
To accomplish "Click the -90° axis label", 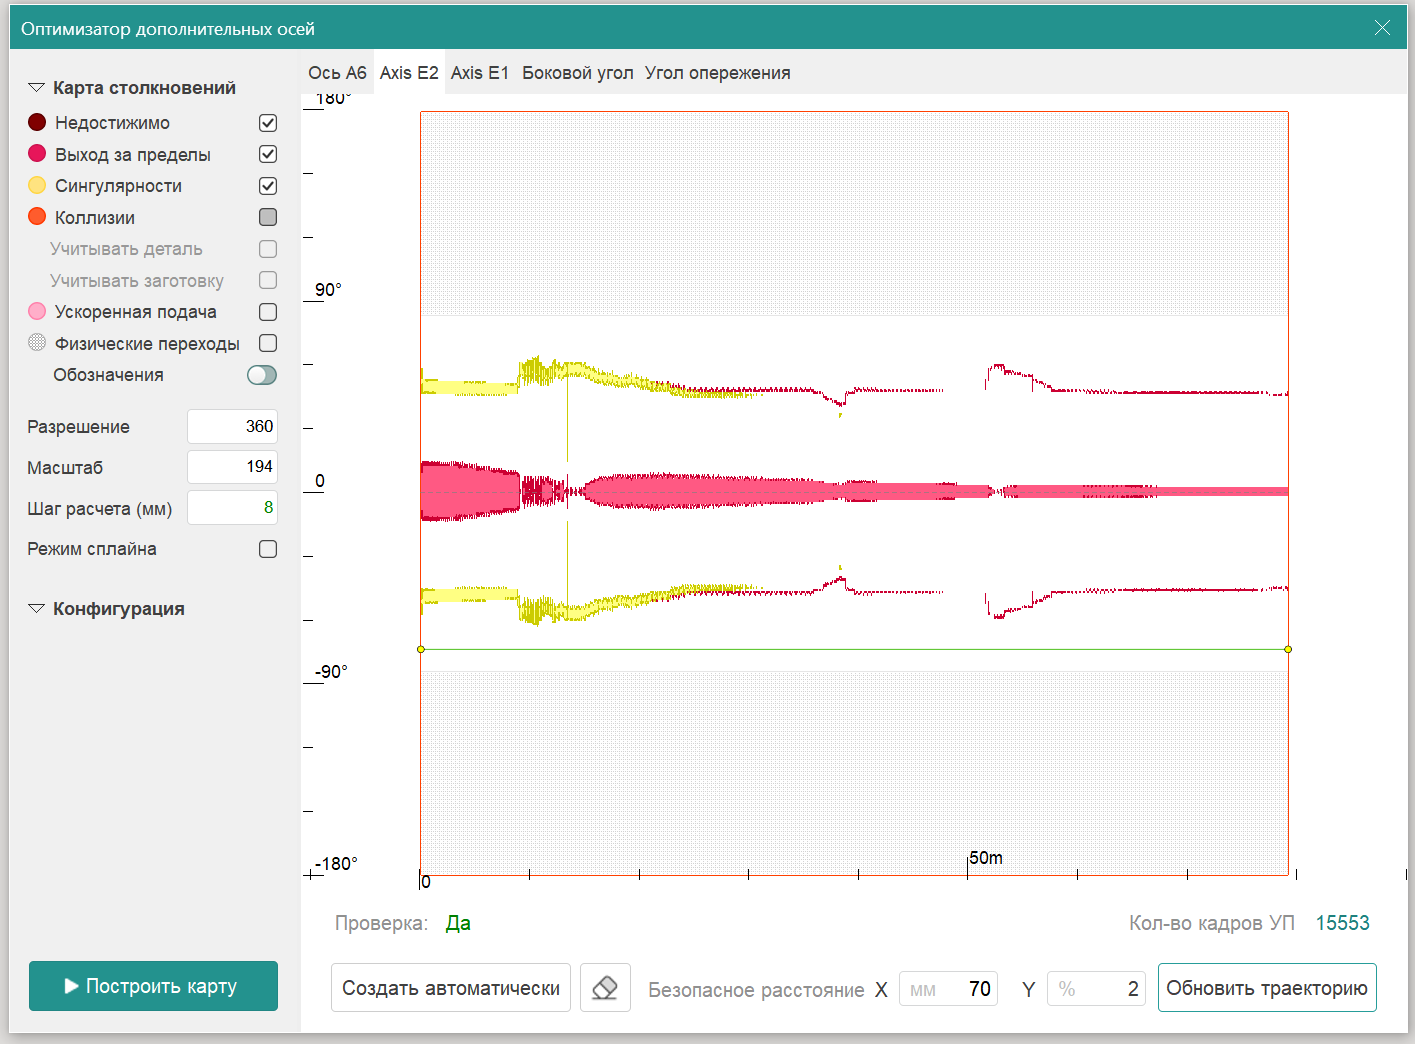I will (331, 672).
